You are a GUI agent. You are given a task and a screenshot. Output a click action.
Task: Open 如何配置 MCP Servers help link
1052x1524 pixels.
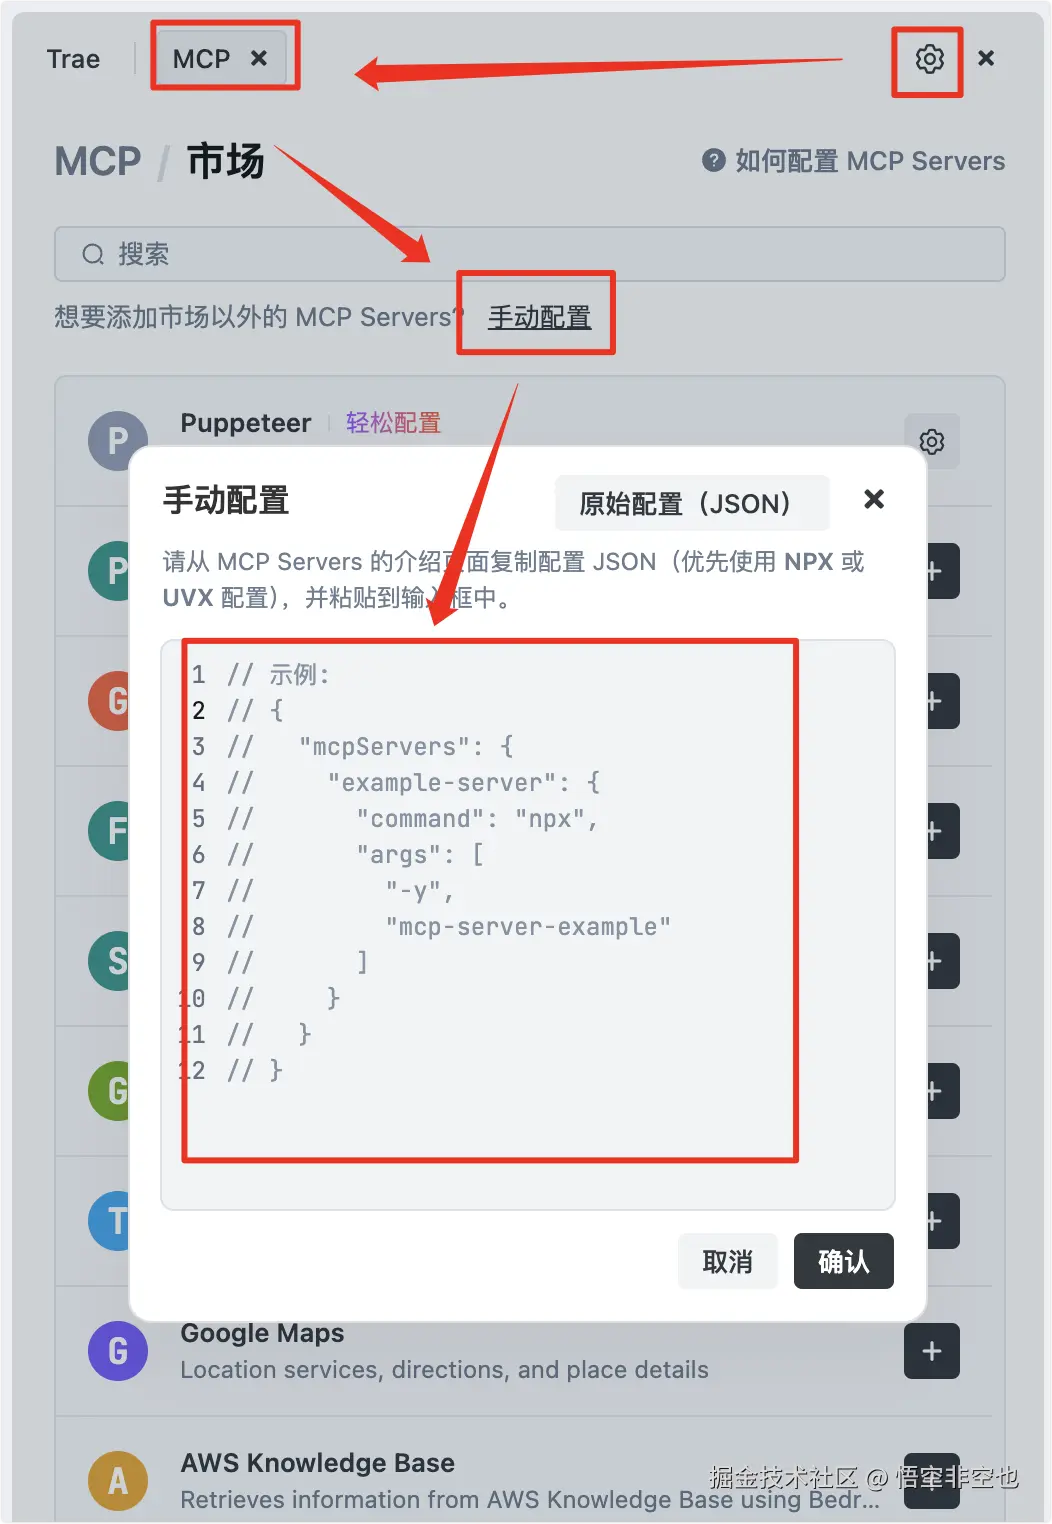click(x=870, y=161)
